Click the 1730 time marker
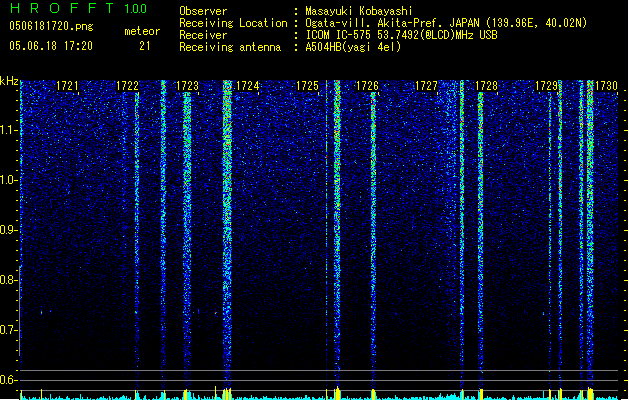Screen dimensions: 629x400 coord(606,86)
